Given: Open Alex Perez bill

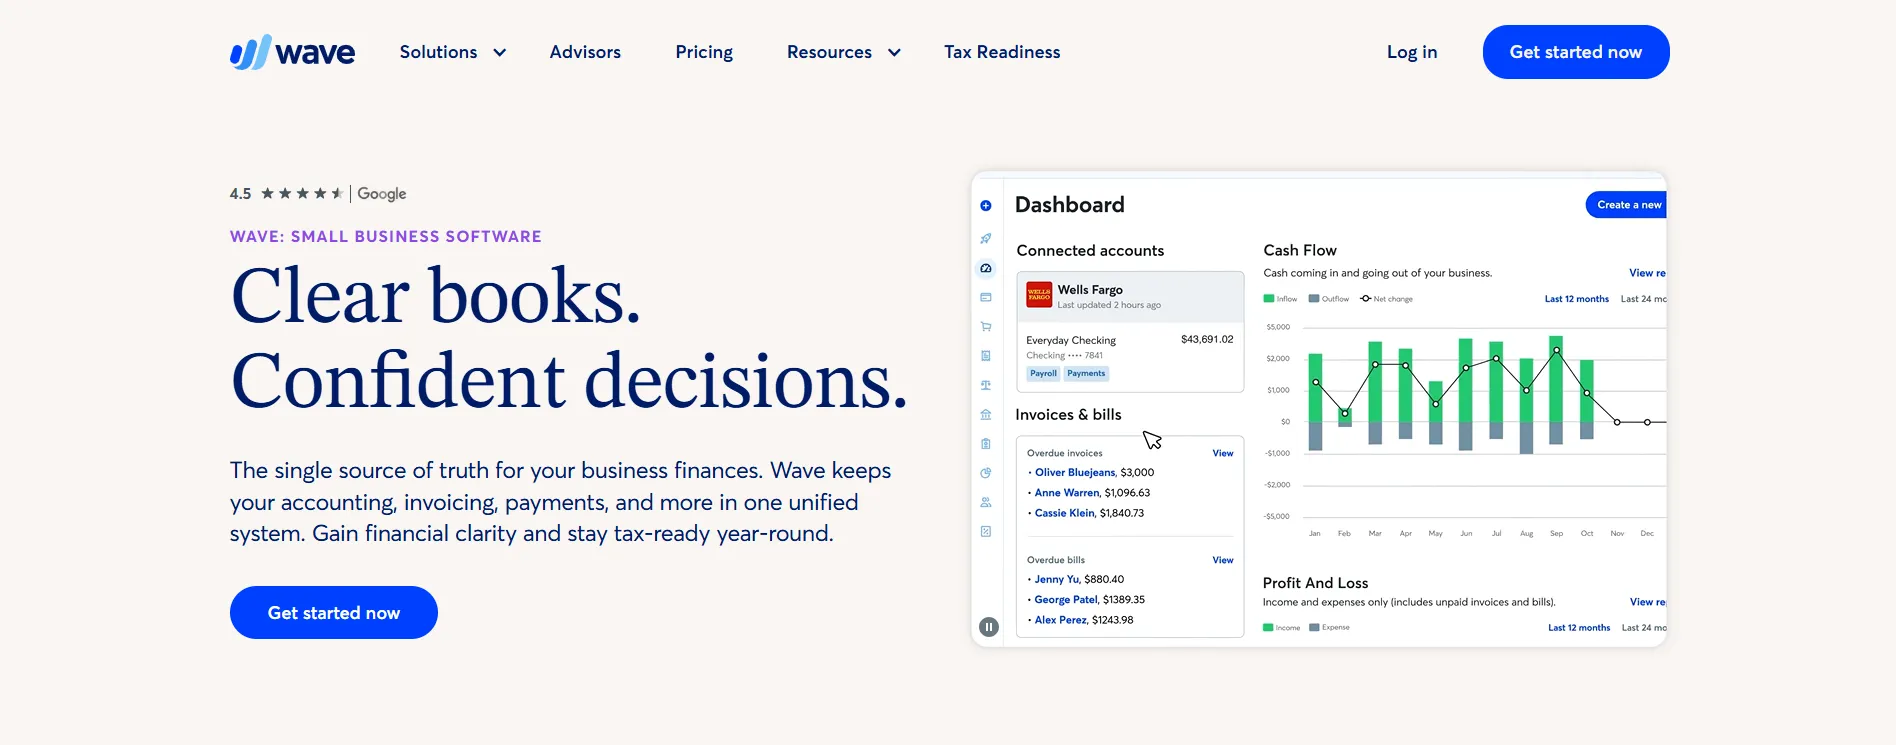Looking at the screenshot, I should click(1061, 620).
